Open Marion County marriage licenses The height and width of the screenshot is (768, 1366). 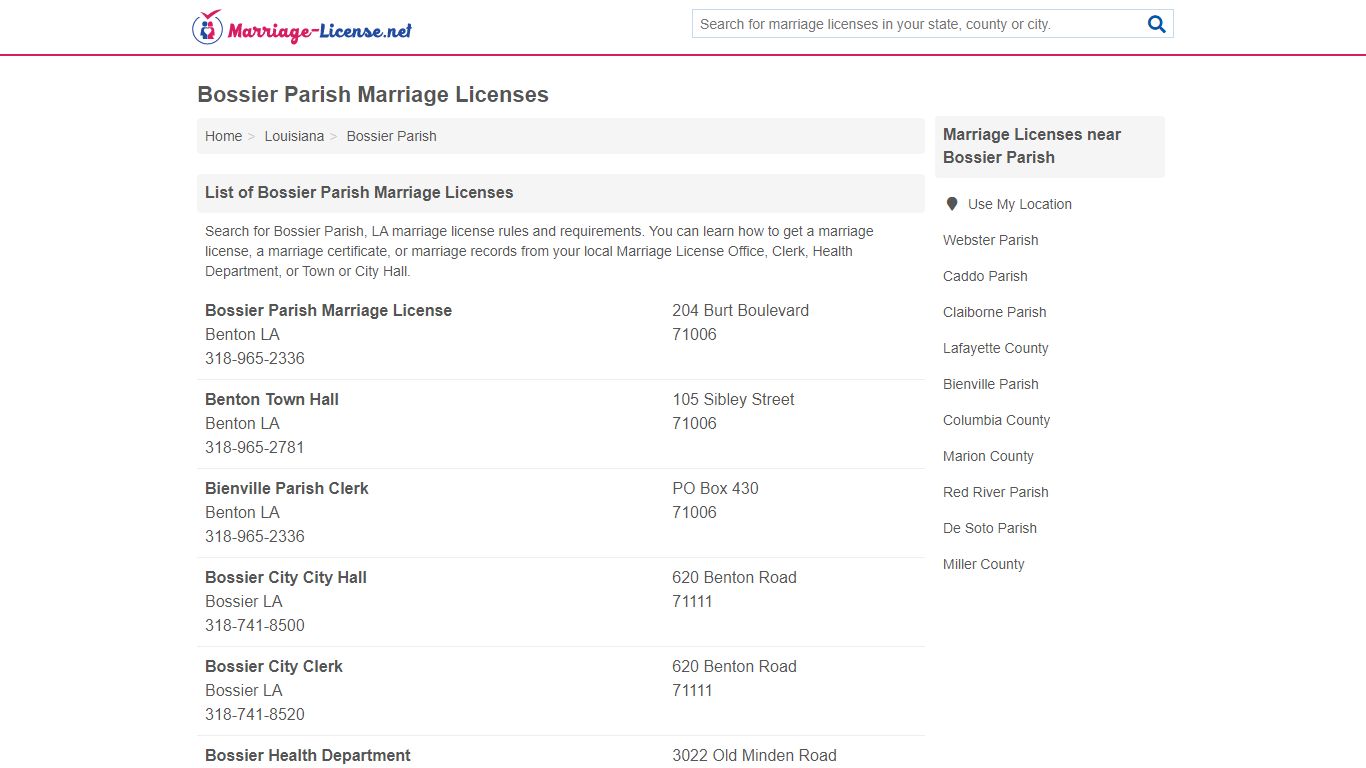click(x=988, y=456)
